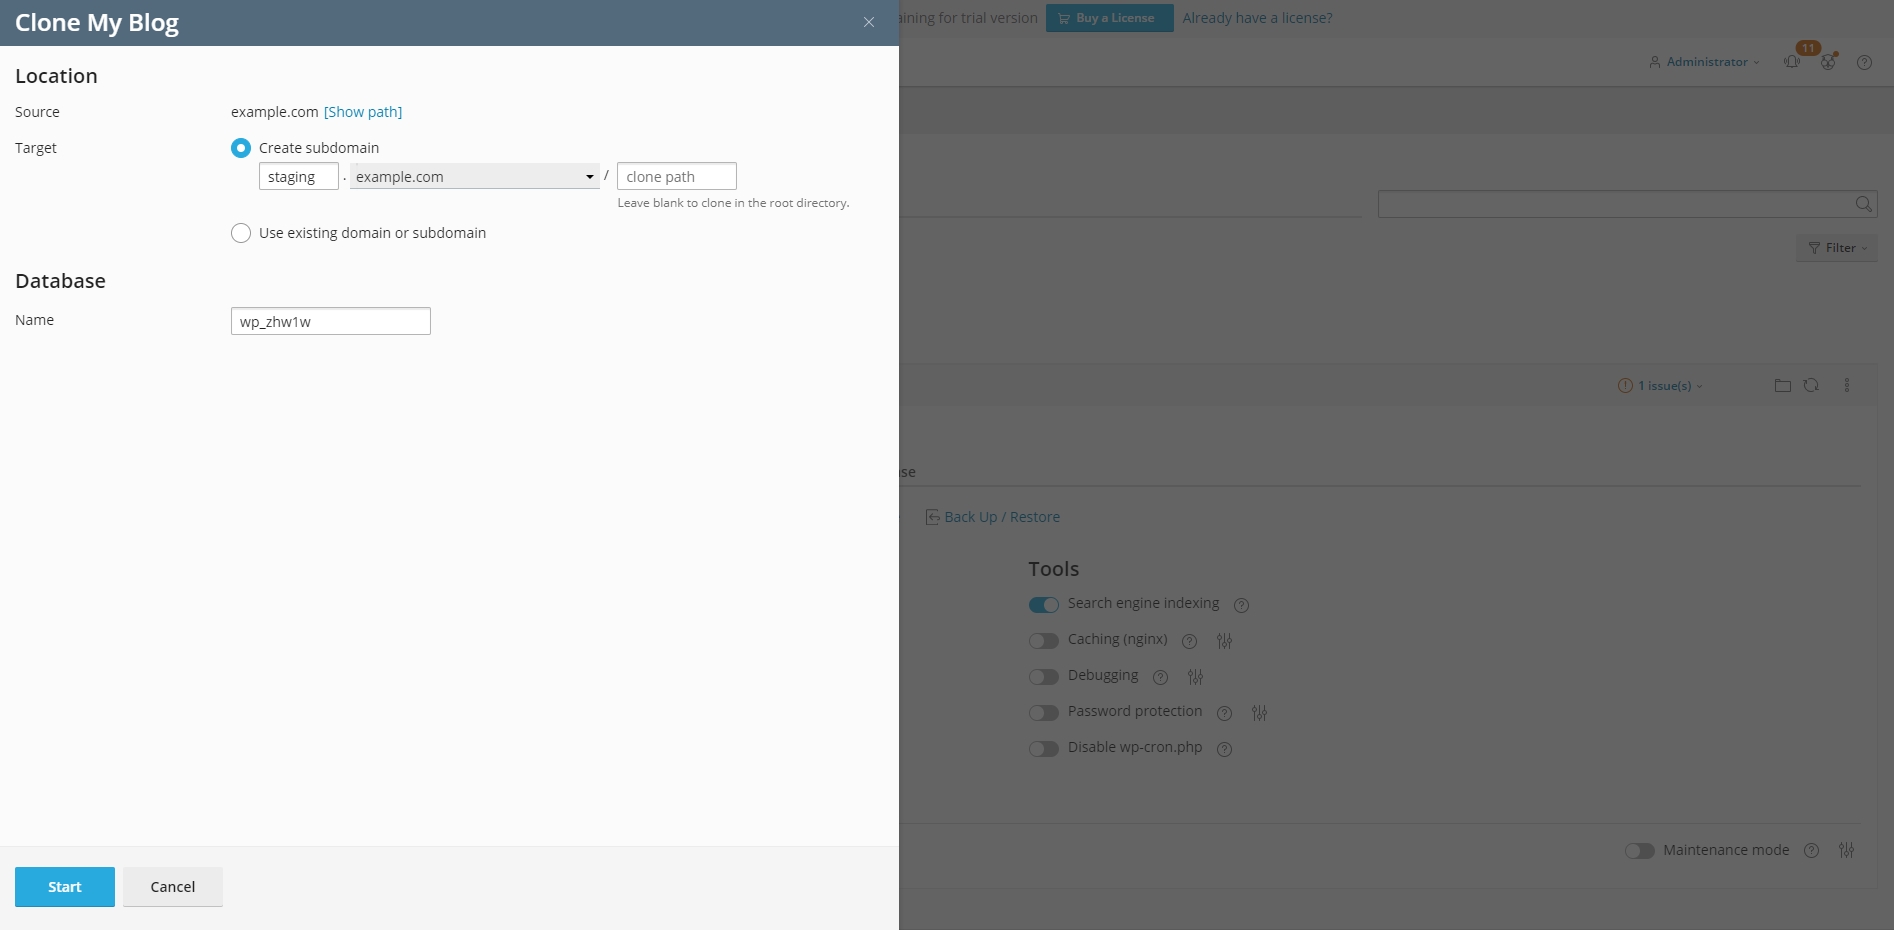Expand the 1 issue(s) dropdown
1894x930 pixels.
coord(1663,386)
